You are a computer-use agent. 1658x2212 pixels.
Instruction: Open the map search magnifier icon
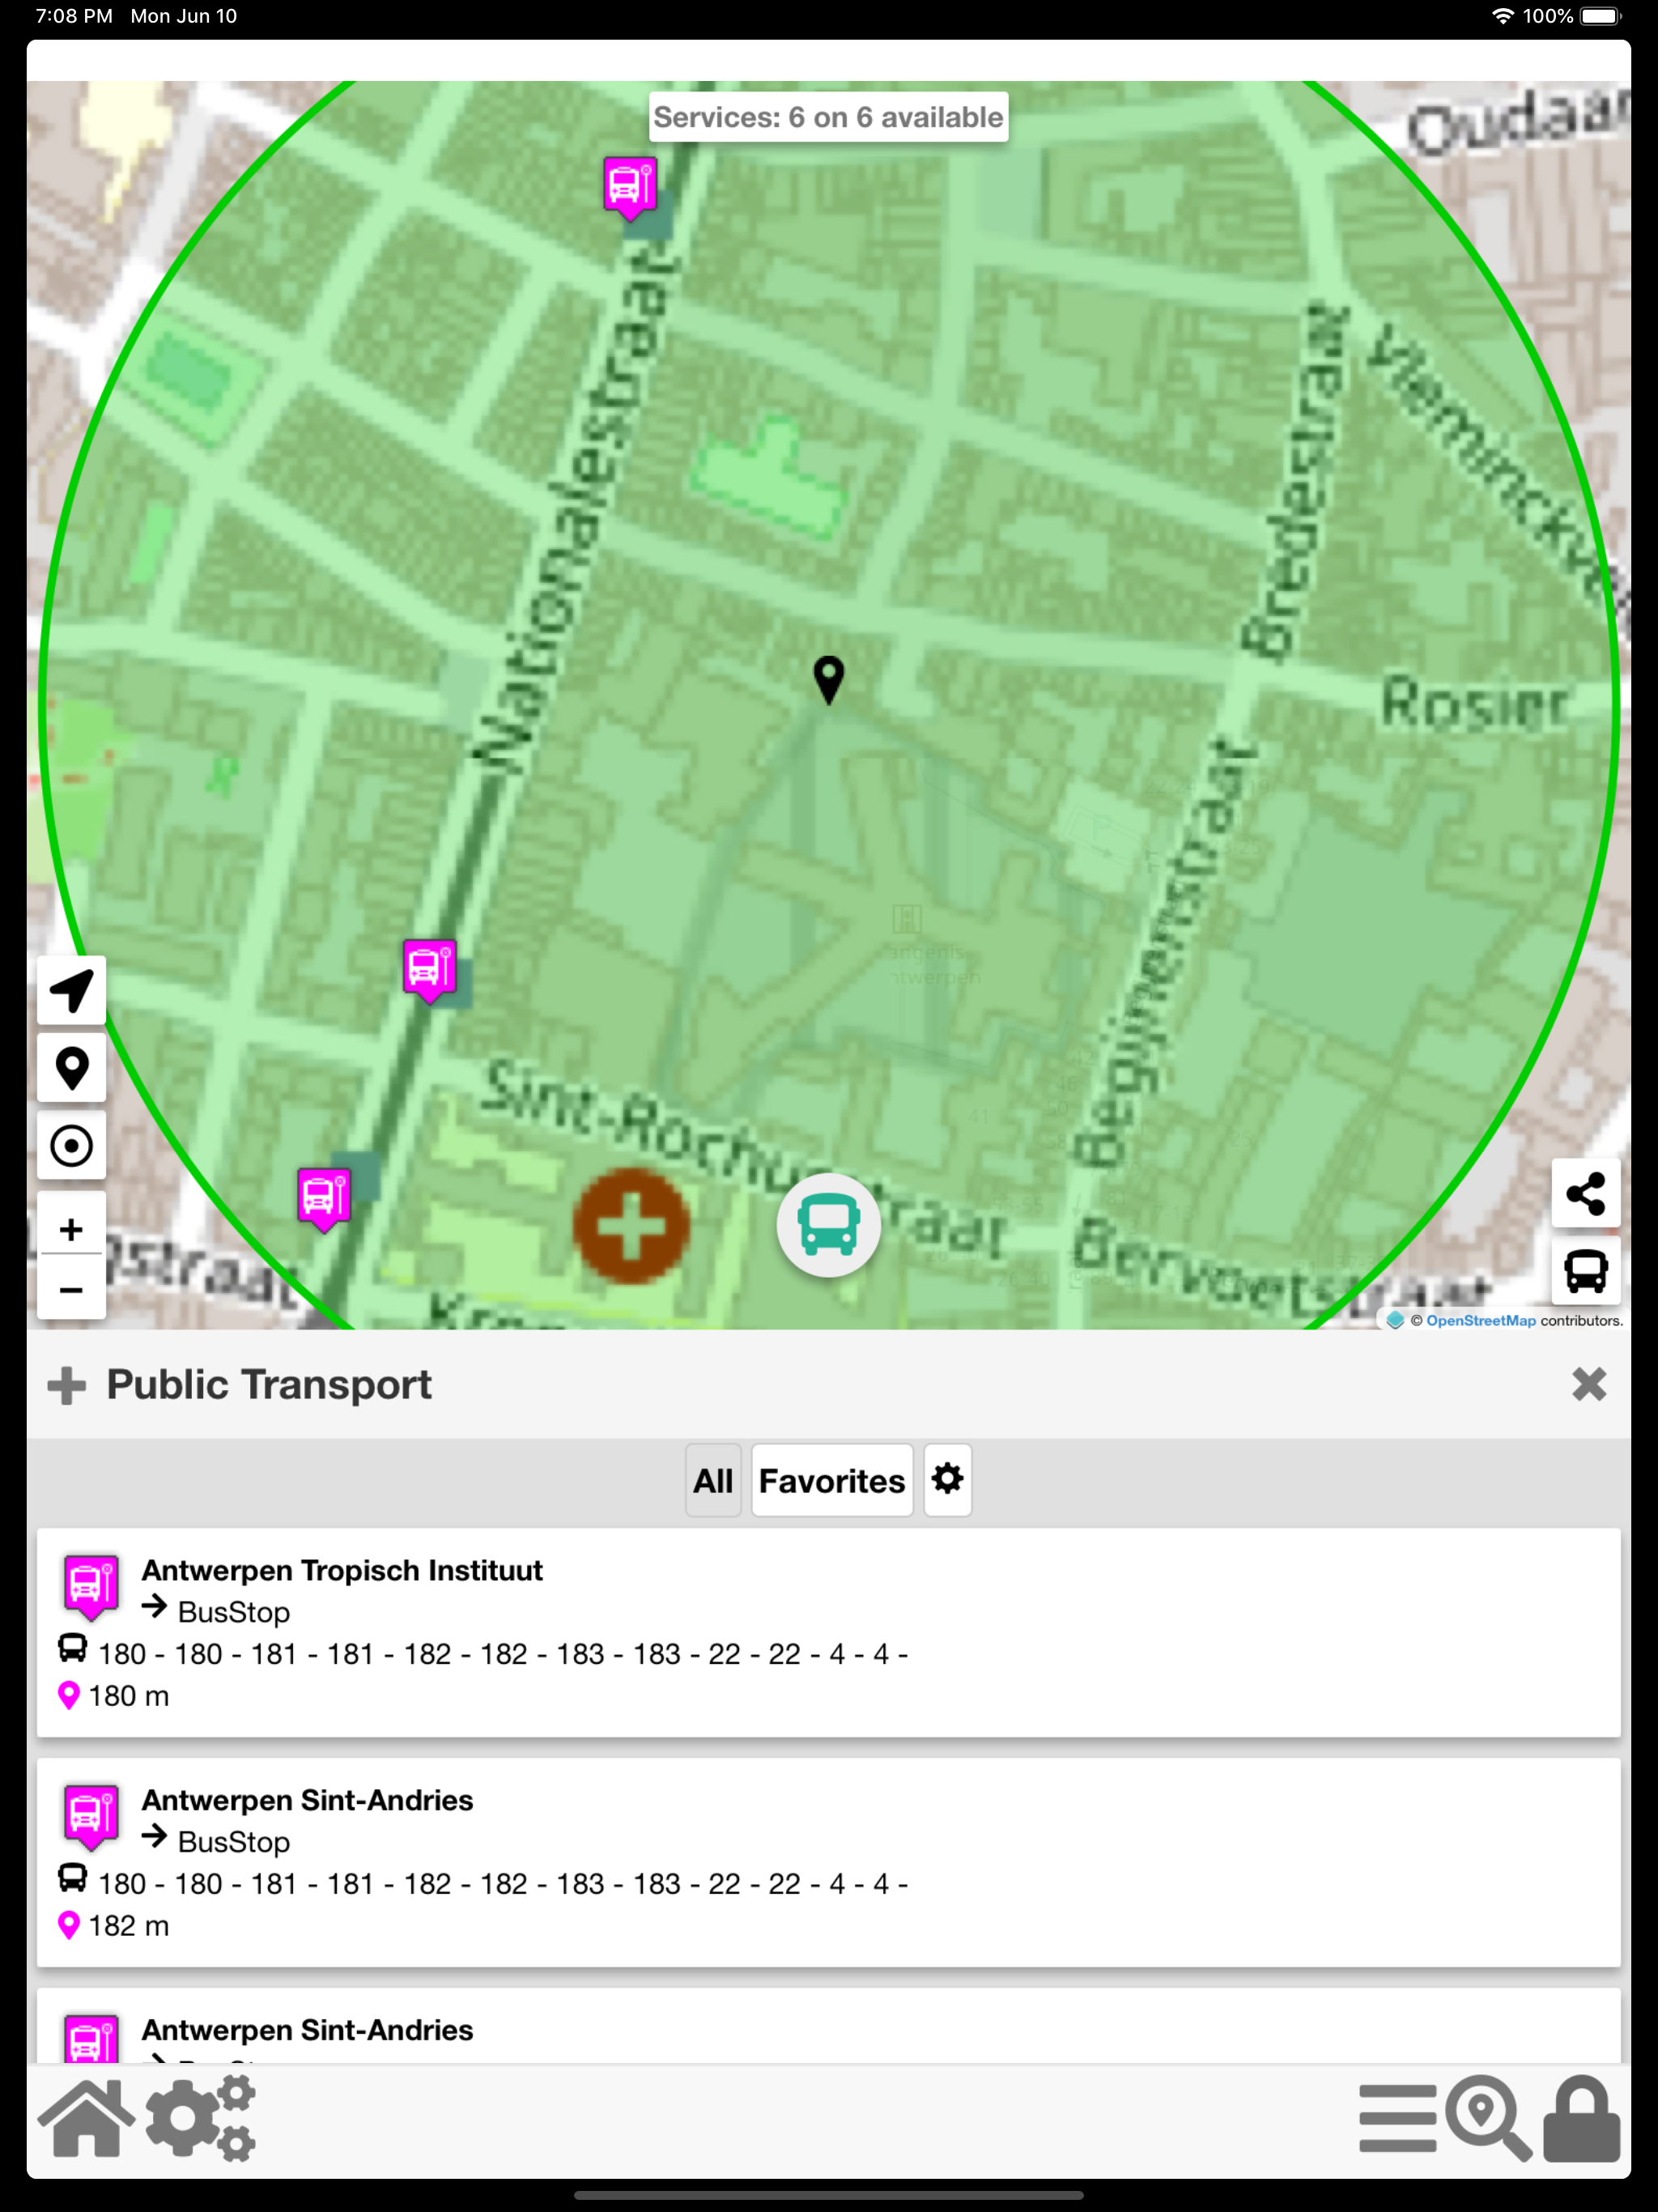tap(1488, 2118)
